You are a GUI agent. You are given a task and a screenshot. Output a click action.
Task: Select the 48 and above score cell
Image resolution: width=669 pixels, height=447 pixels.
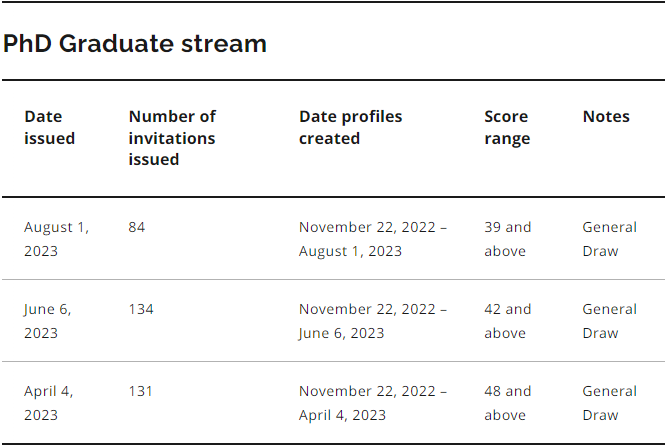pos(508,403)
